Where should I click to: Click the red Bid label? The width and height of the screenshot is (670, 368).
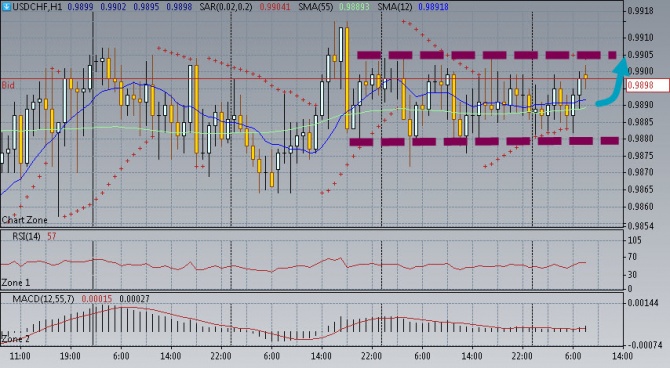click(x=8, y=85)
